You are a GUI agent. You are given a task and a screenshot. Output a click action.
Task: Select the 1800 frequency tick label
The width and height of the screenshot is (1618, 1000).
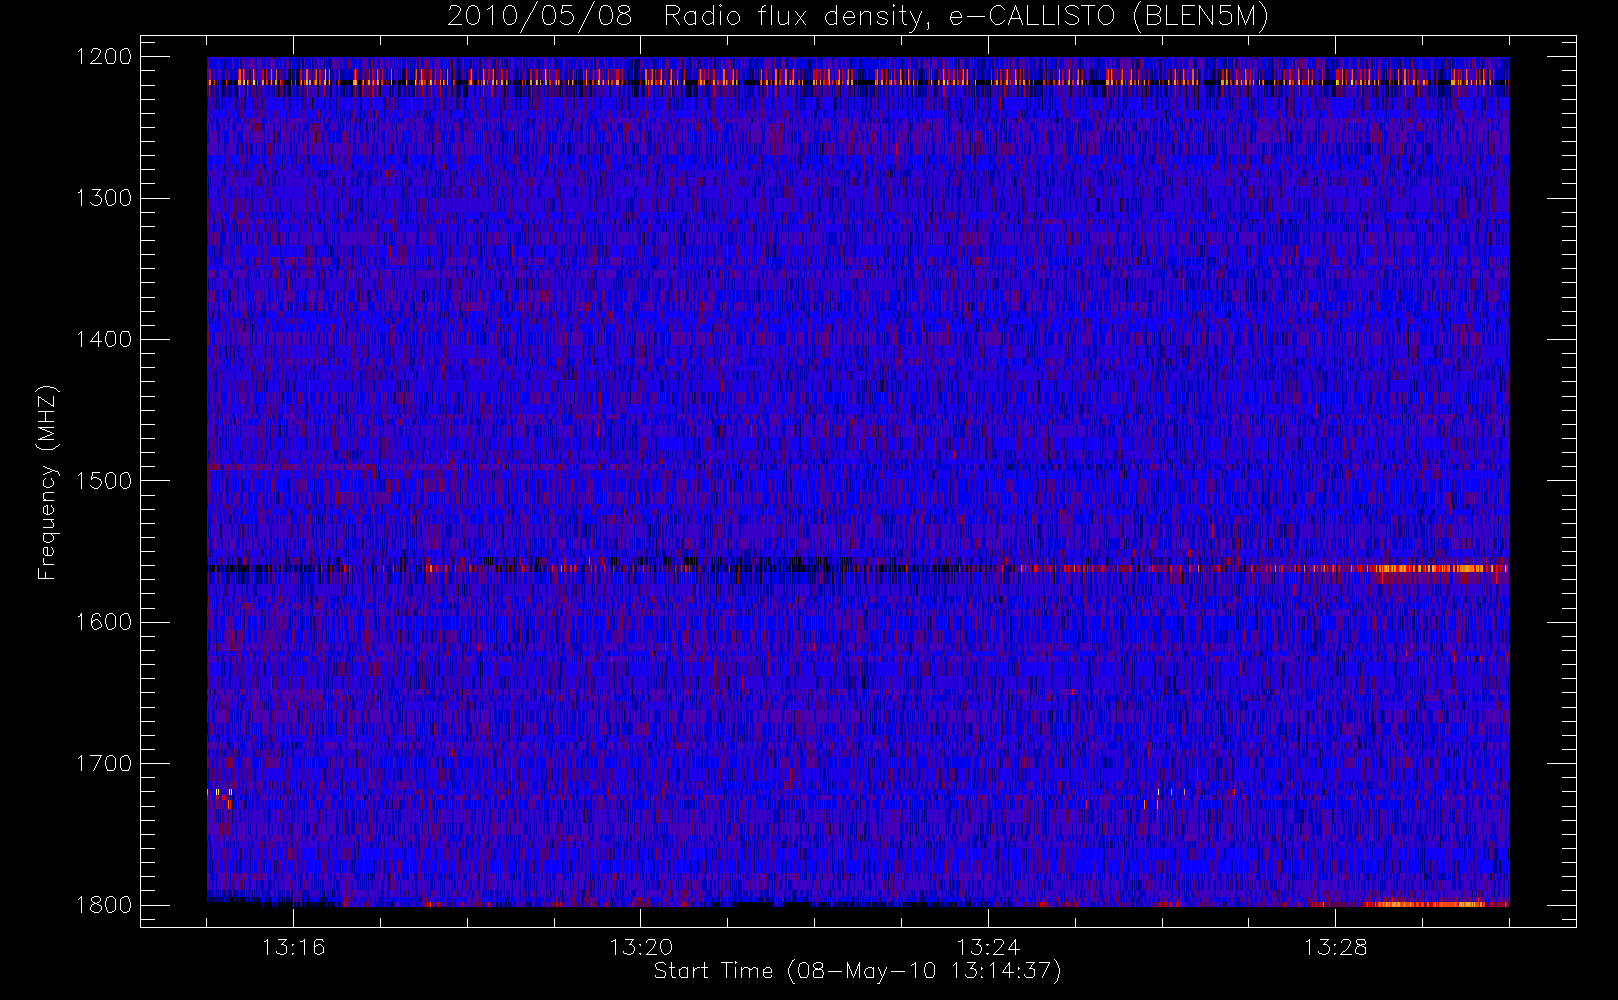point(104,905)
